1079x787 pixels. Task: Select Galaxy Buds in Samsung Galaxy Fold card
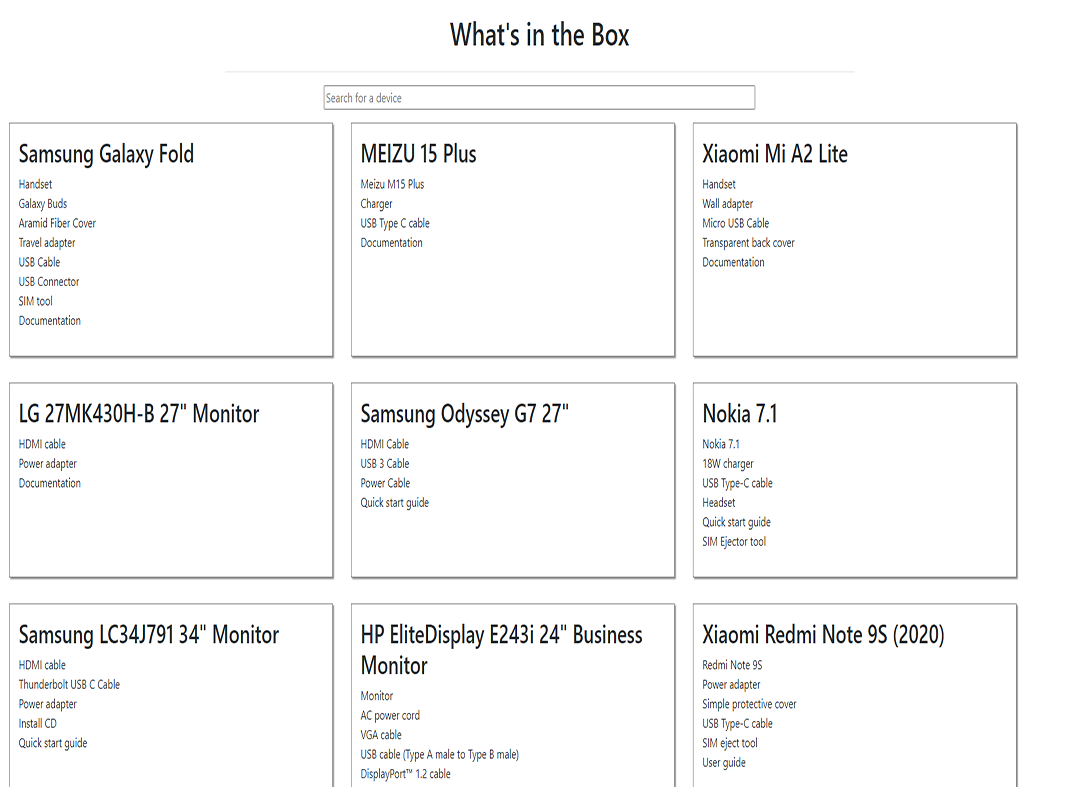coord(43,204)
